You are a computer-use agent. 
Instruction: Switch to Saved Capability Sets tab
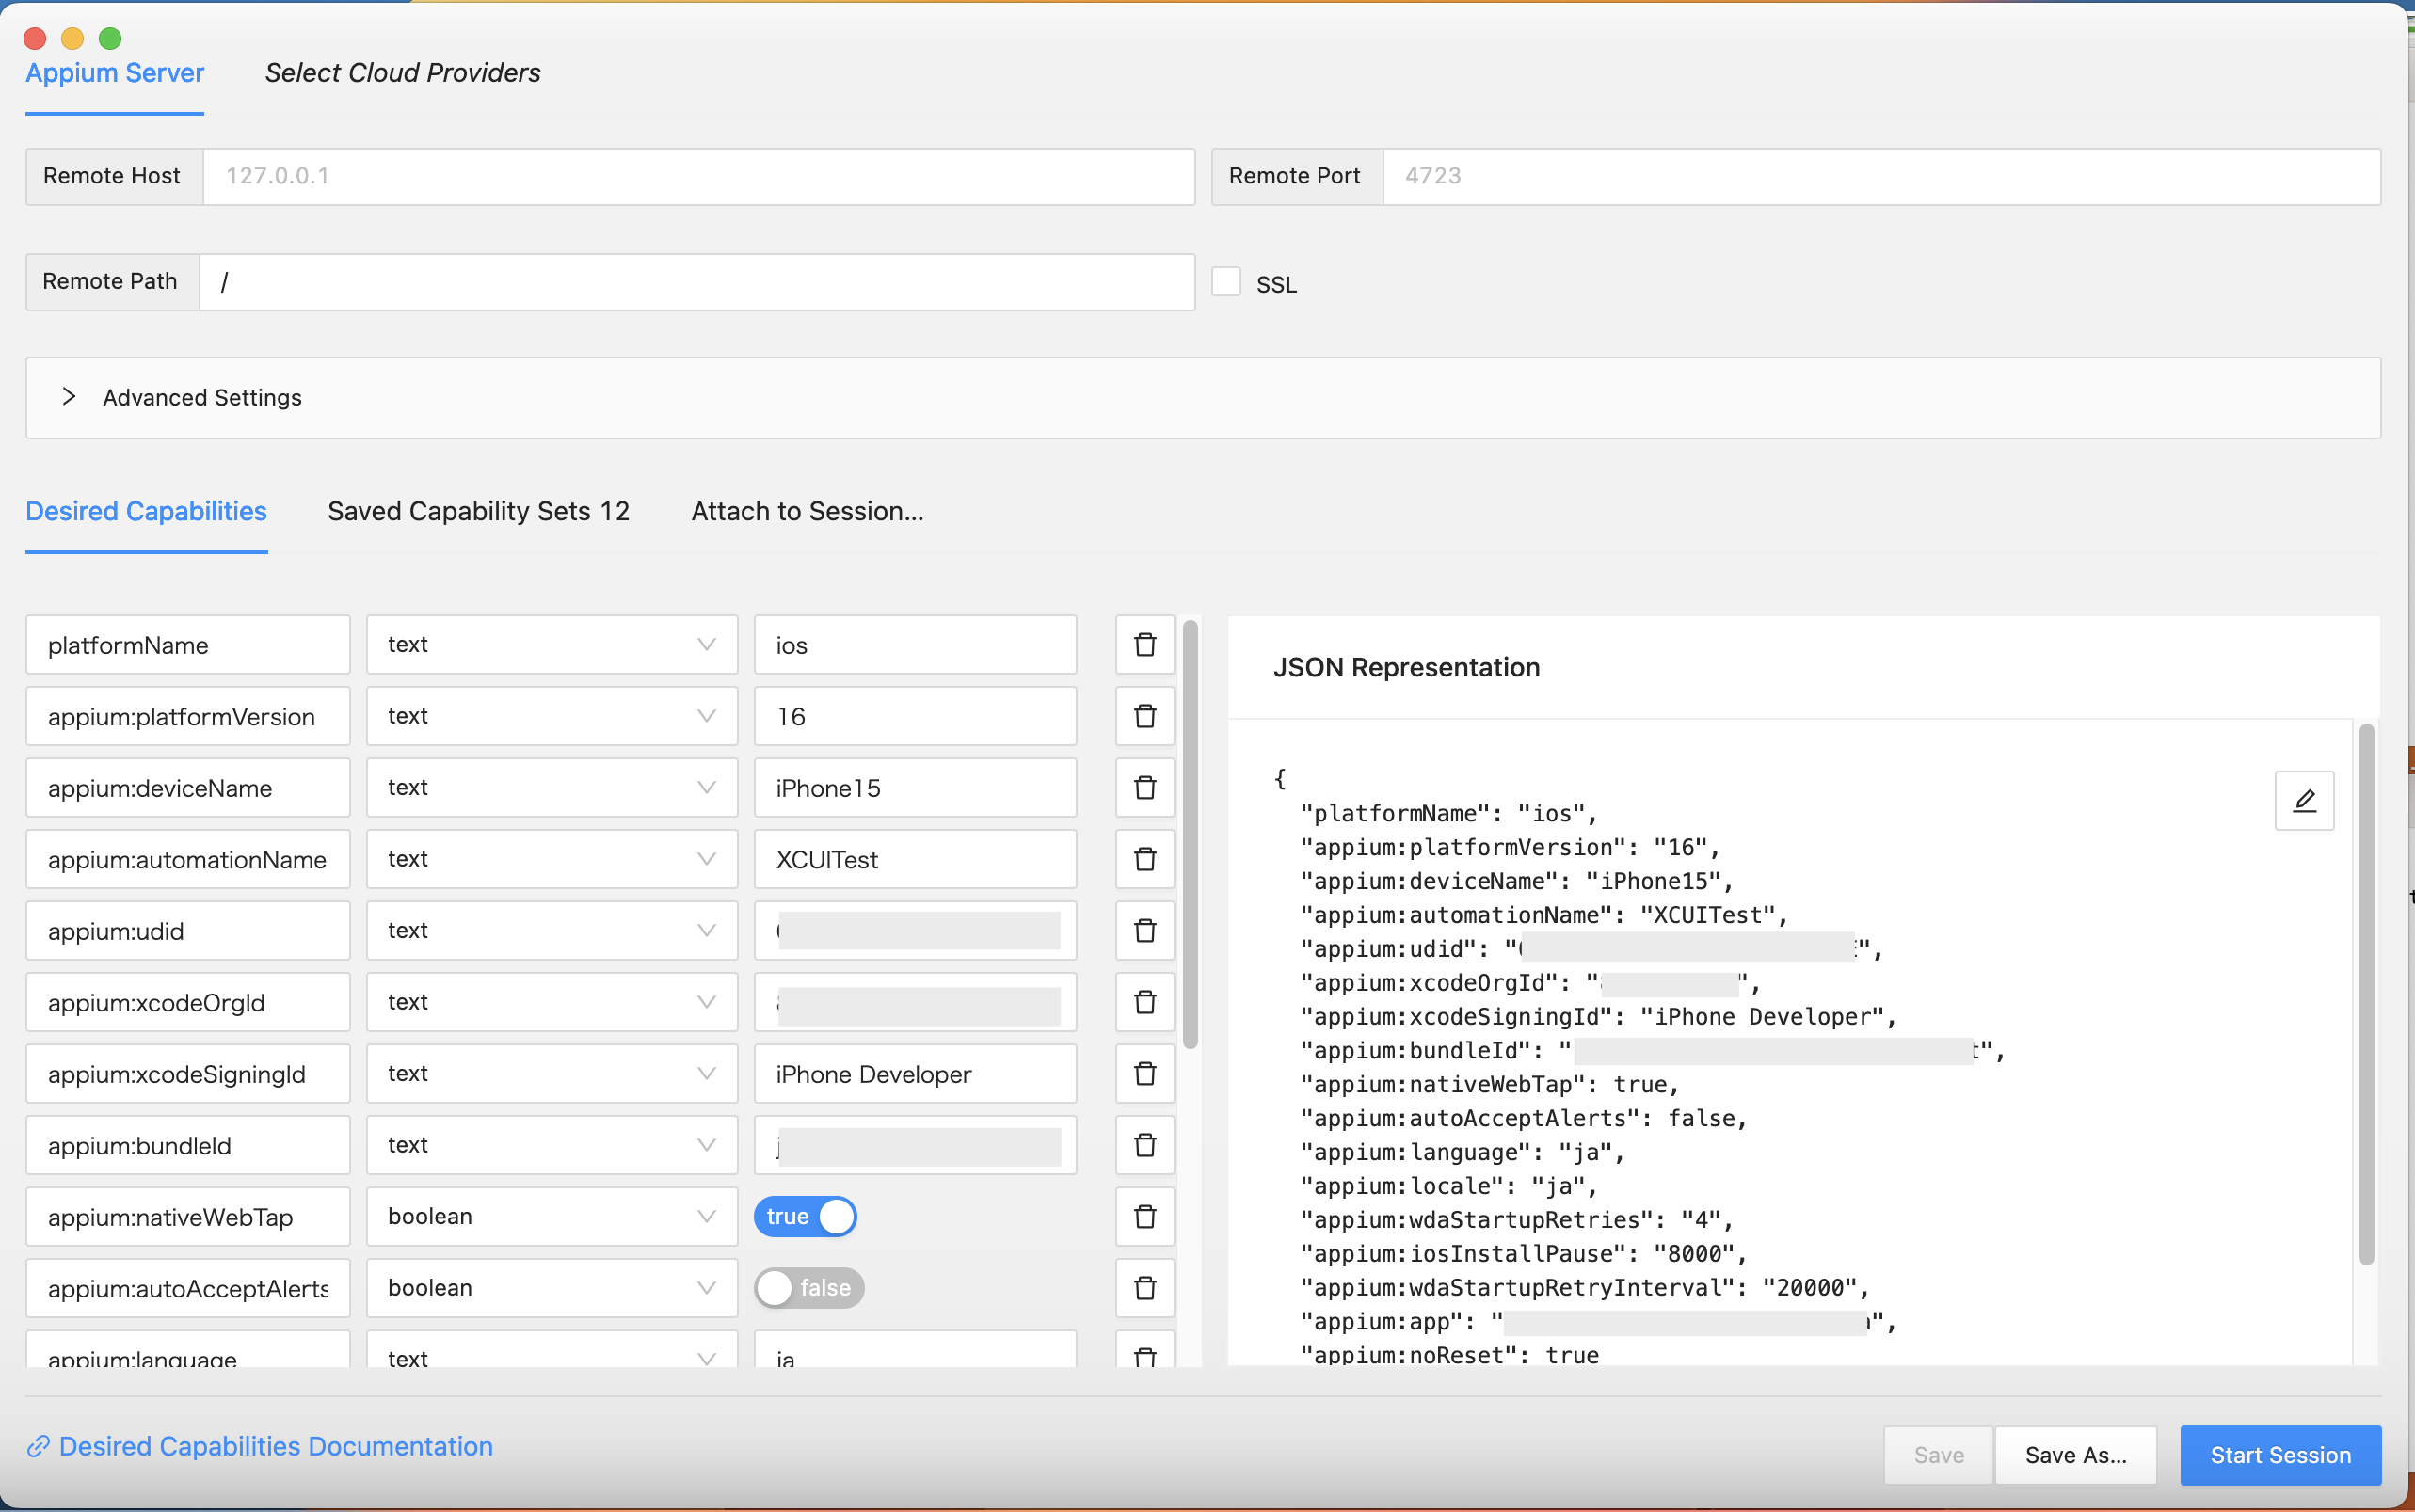(x=478, y=511)
